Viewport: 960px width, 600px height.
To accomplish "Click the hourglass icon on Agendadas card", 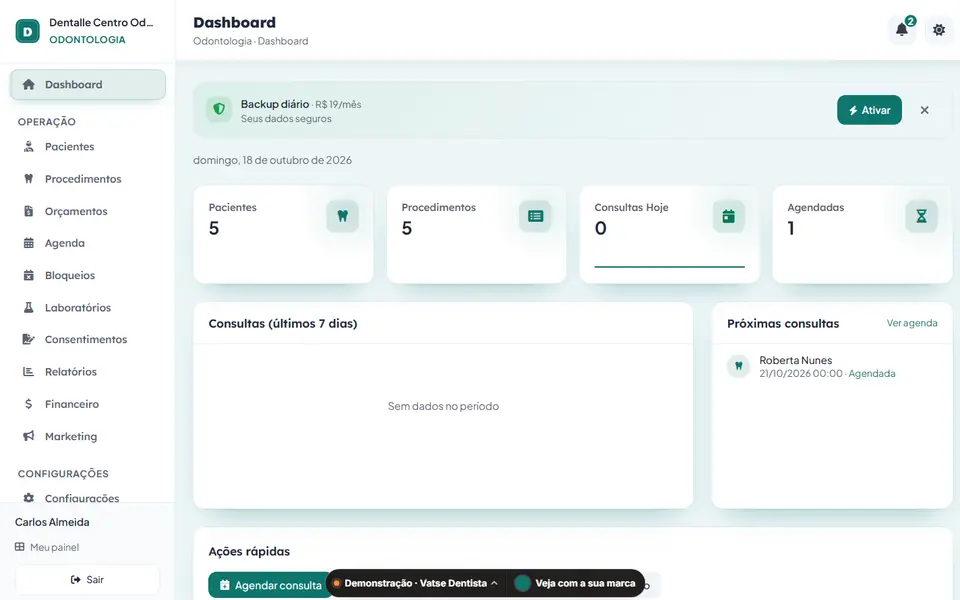I will pyautogui.click(x=921, y=216).
